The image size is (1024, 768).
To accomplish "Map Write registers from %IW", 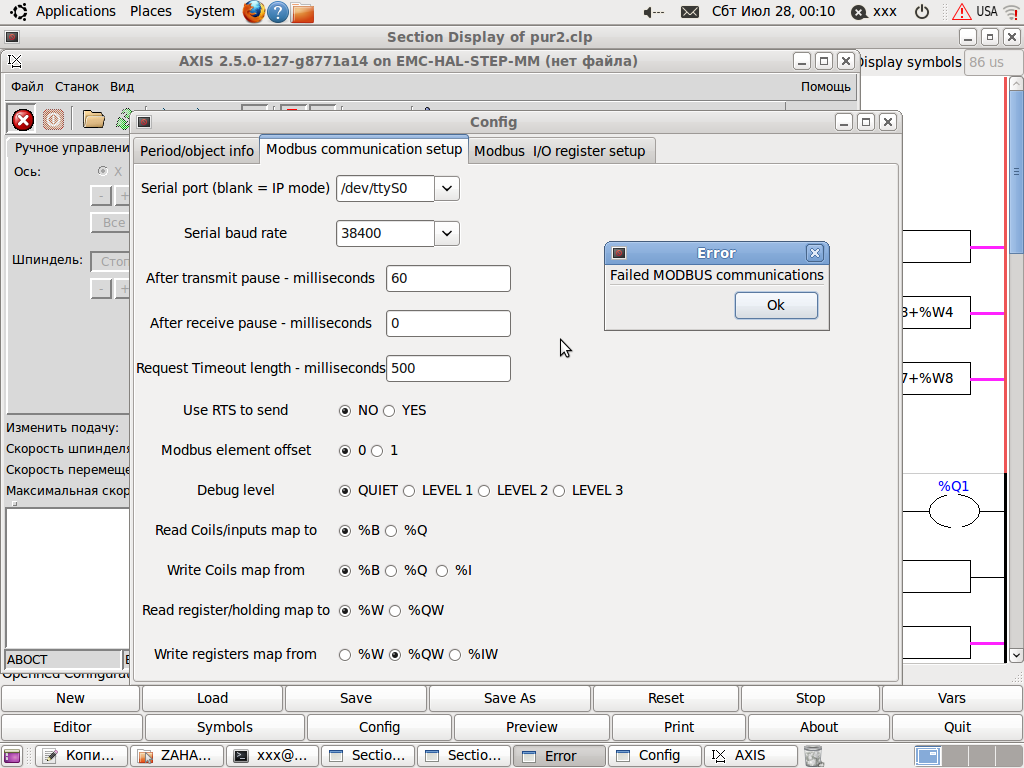I will 455,654.
